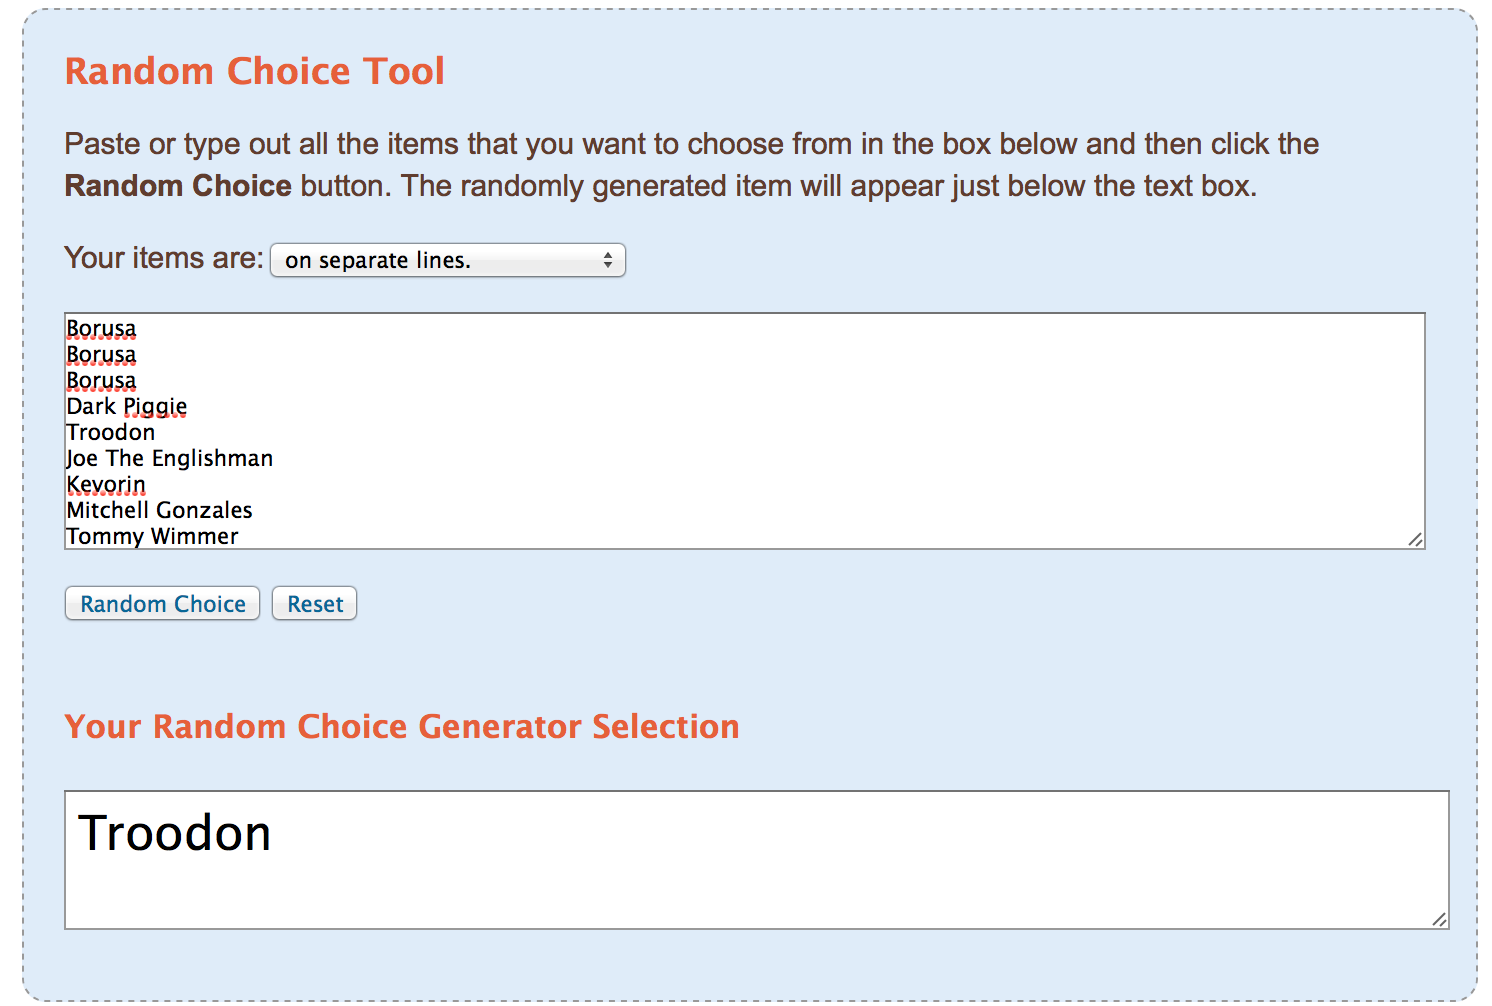Click the Random Choice button
This screenshot has width=1492, height=1006.
162,604
